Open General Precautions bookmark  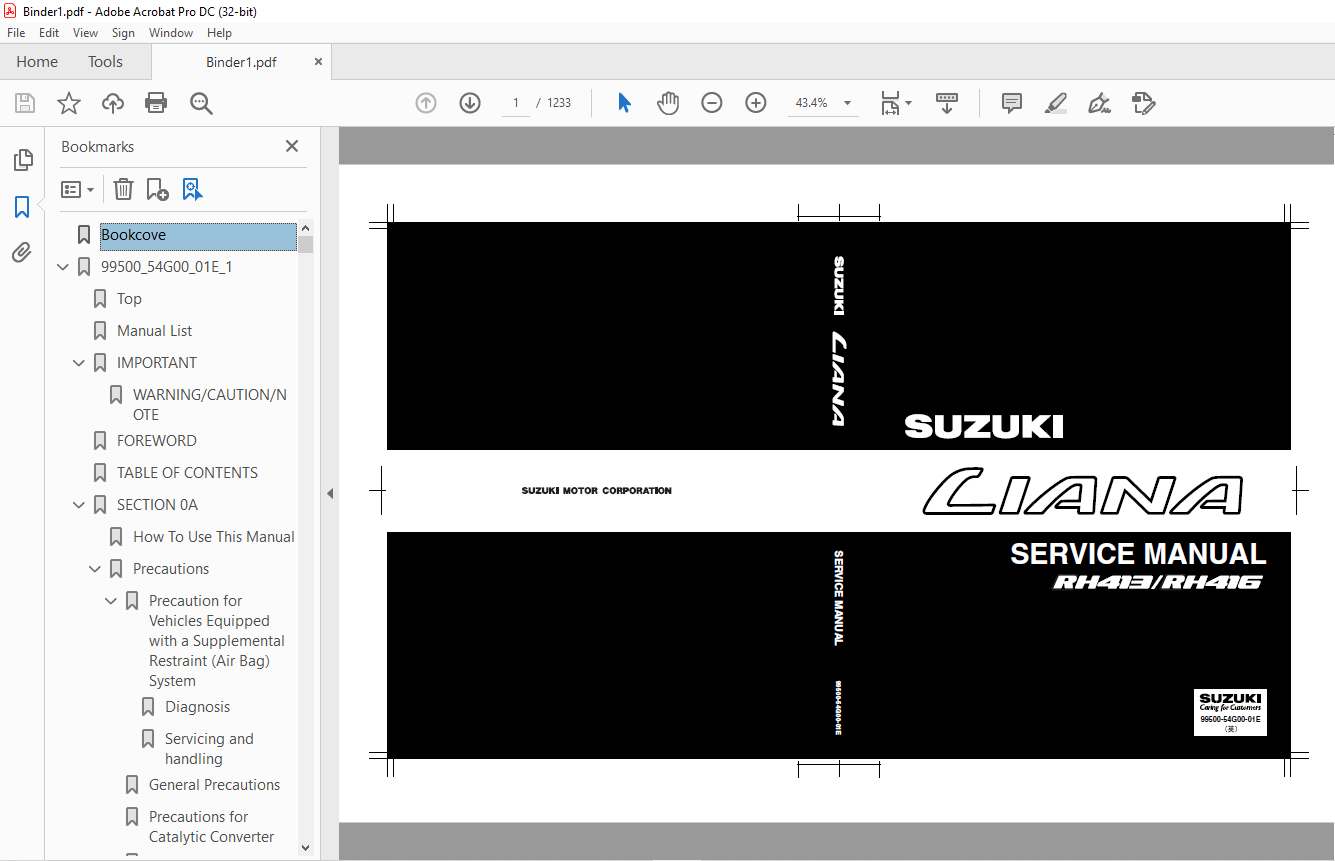pyautogui.click(x=214, y=785)
